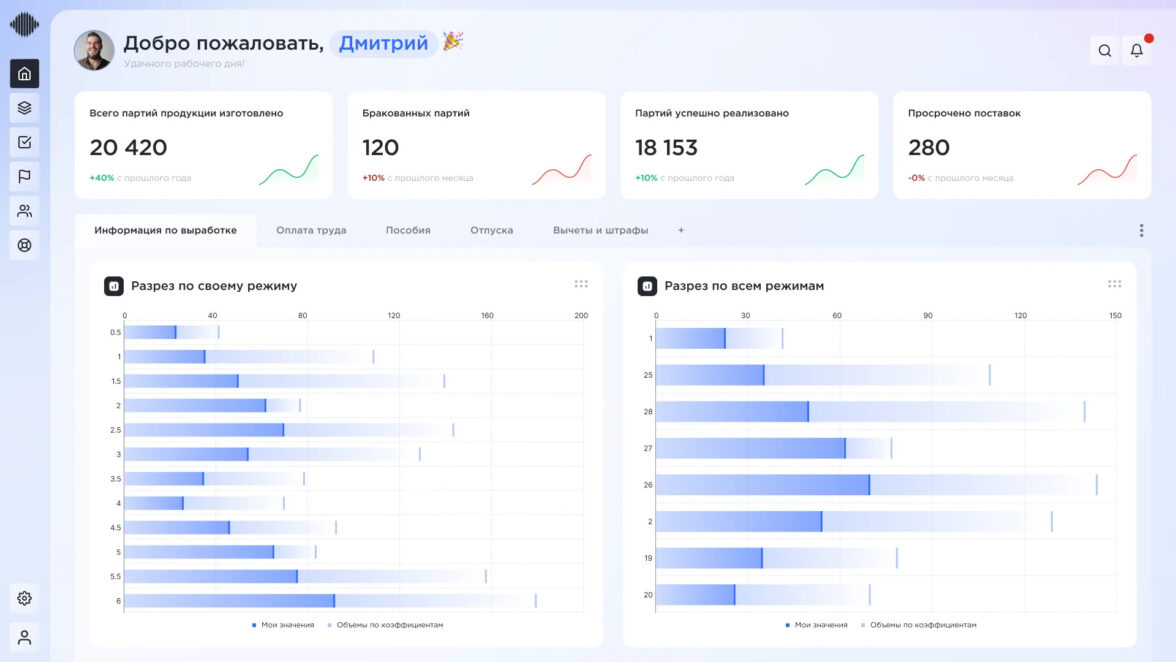Viewport: 1176px width, 662px height.
Task: Open grid options for 'Разрез по всем режимам'
Action: [x=1114, y=284]
